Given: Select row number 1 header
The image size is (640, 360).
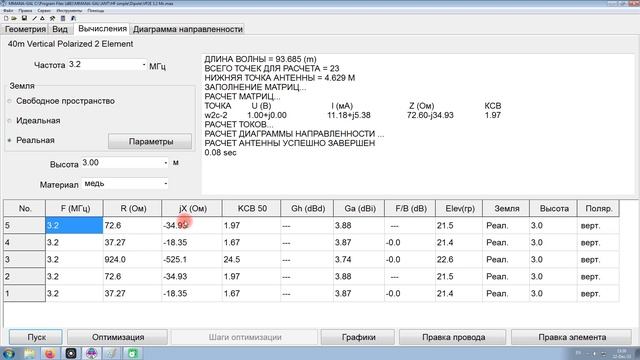Looking at the screenshot, I should pos(24,293).
